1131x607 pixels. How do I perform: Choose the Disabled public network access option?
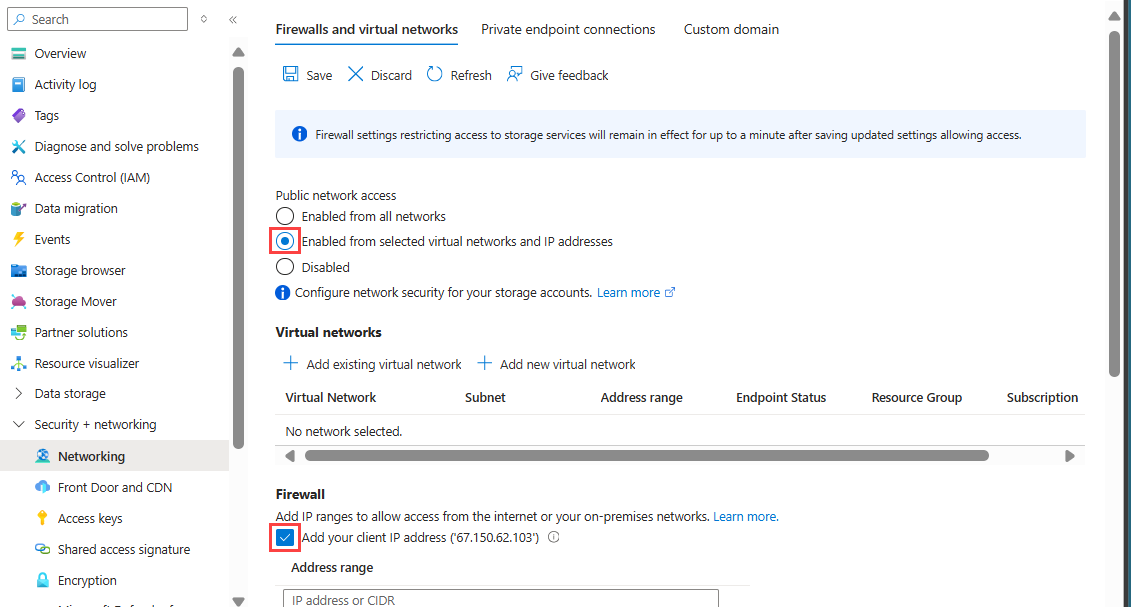(x=285, y=267)
